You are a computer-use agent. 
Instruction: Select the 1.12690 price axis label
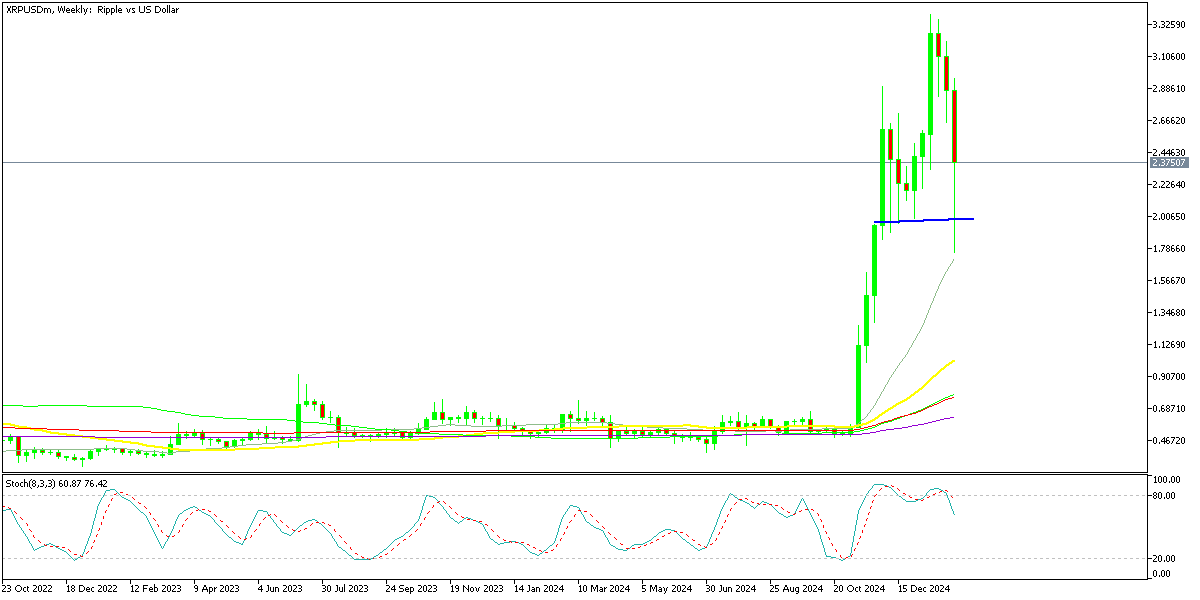pyautogui.click(x=1169, y=345)
